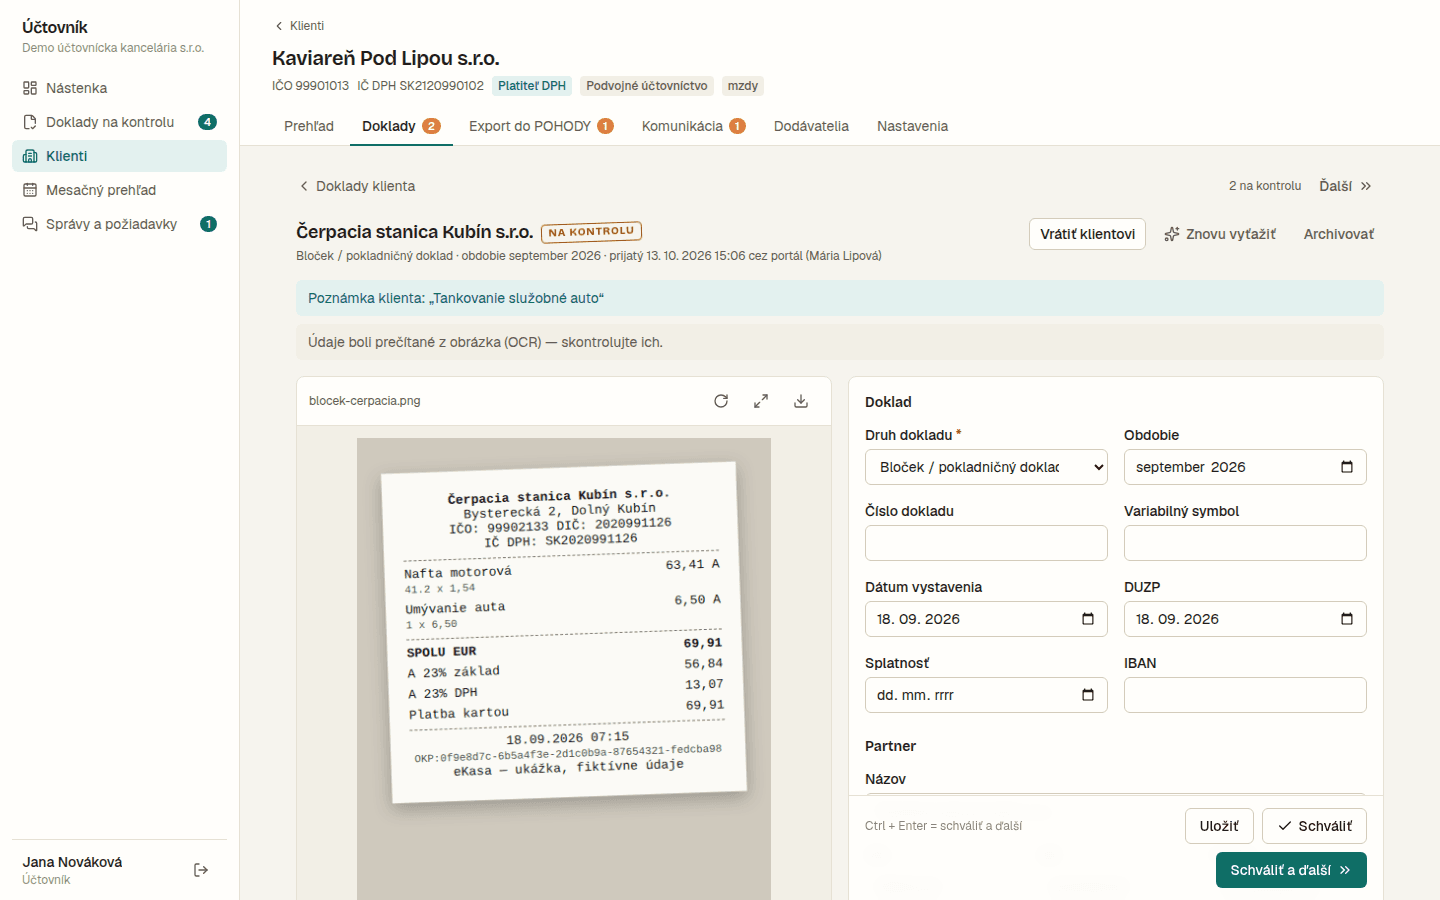Click Archivovať to archive document
Image resolution: width=1440 pixels, height=900 pixels.
pyautogui.click(x=1338, y=234)
